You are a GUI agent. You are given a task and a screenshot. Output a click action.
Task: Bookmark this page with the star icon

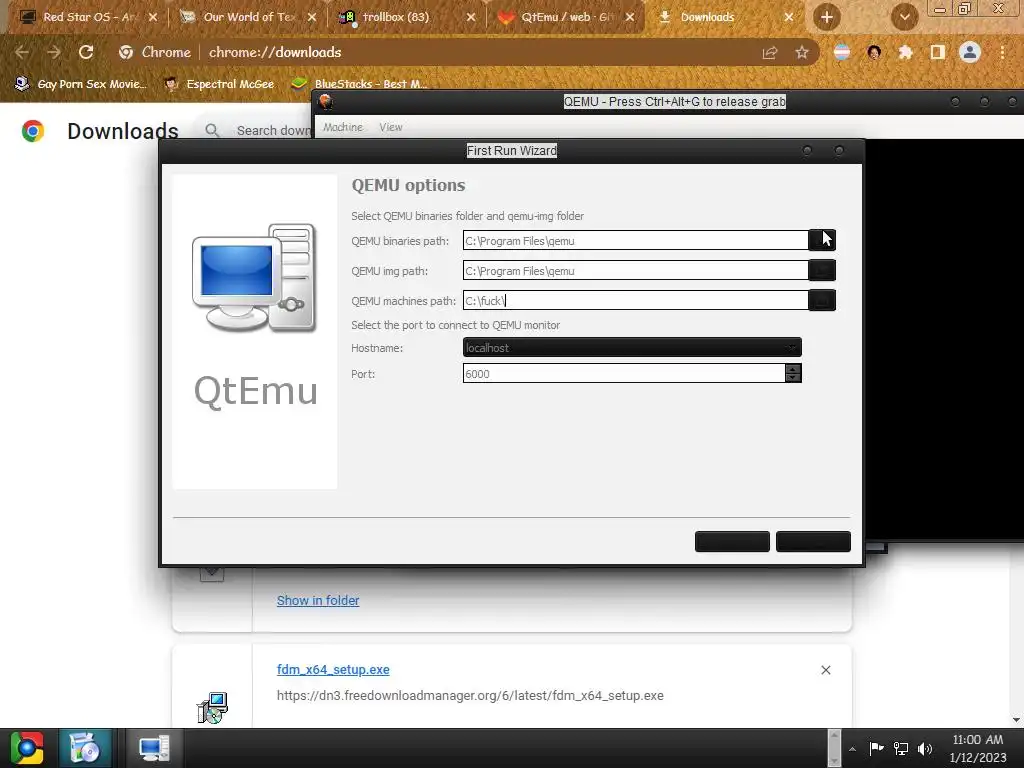pos(802,52)
